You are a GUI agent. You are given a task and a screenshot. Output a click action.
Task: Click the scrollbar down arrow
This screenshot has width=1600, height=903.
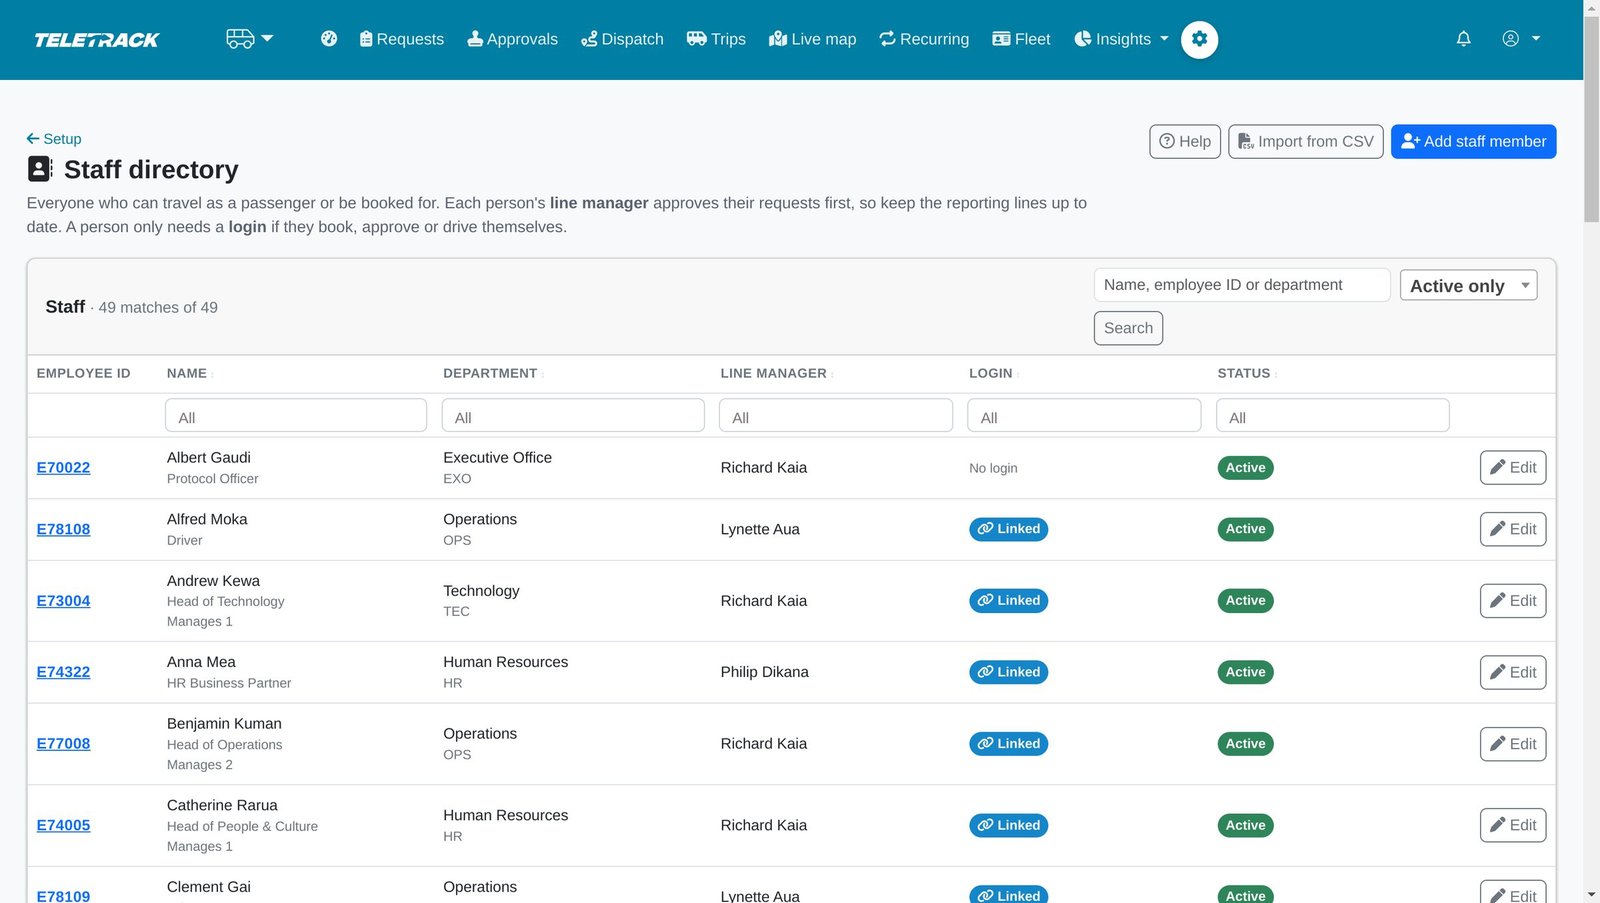[x=1591, y=894]
